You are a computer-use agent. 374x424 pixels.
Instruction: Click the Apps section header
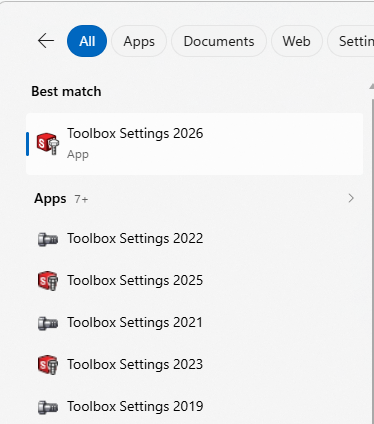click(x=50, y=199)
